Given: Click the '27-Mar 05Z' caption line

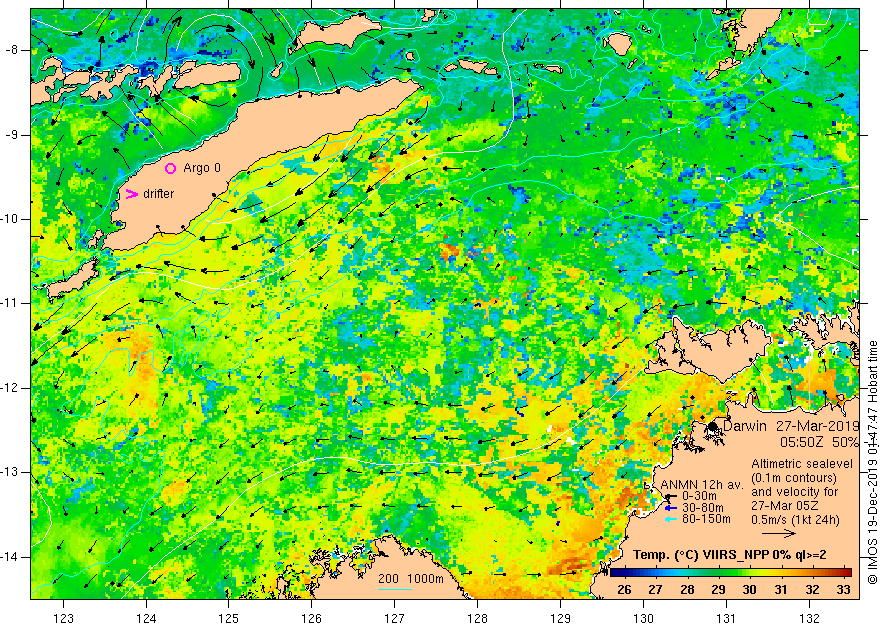Looking at the screenshot, I should [x=785, y=505].
